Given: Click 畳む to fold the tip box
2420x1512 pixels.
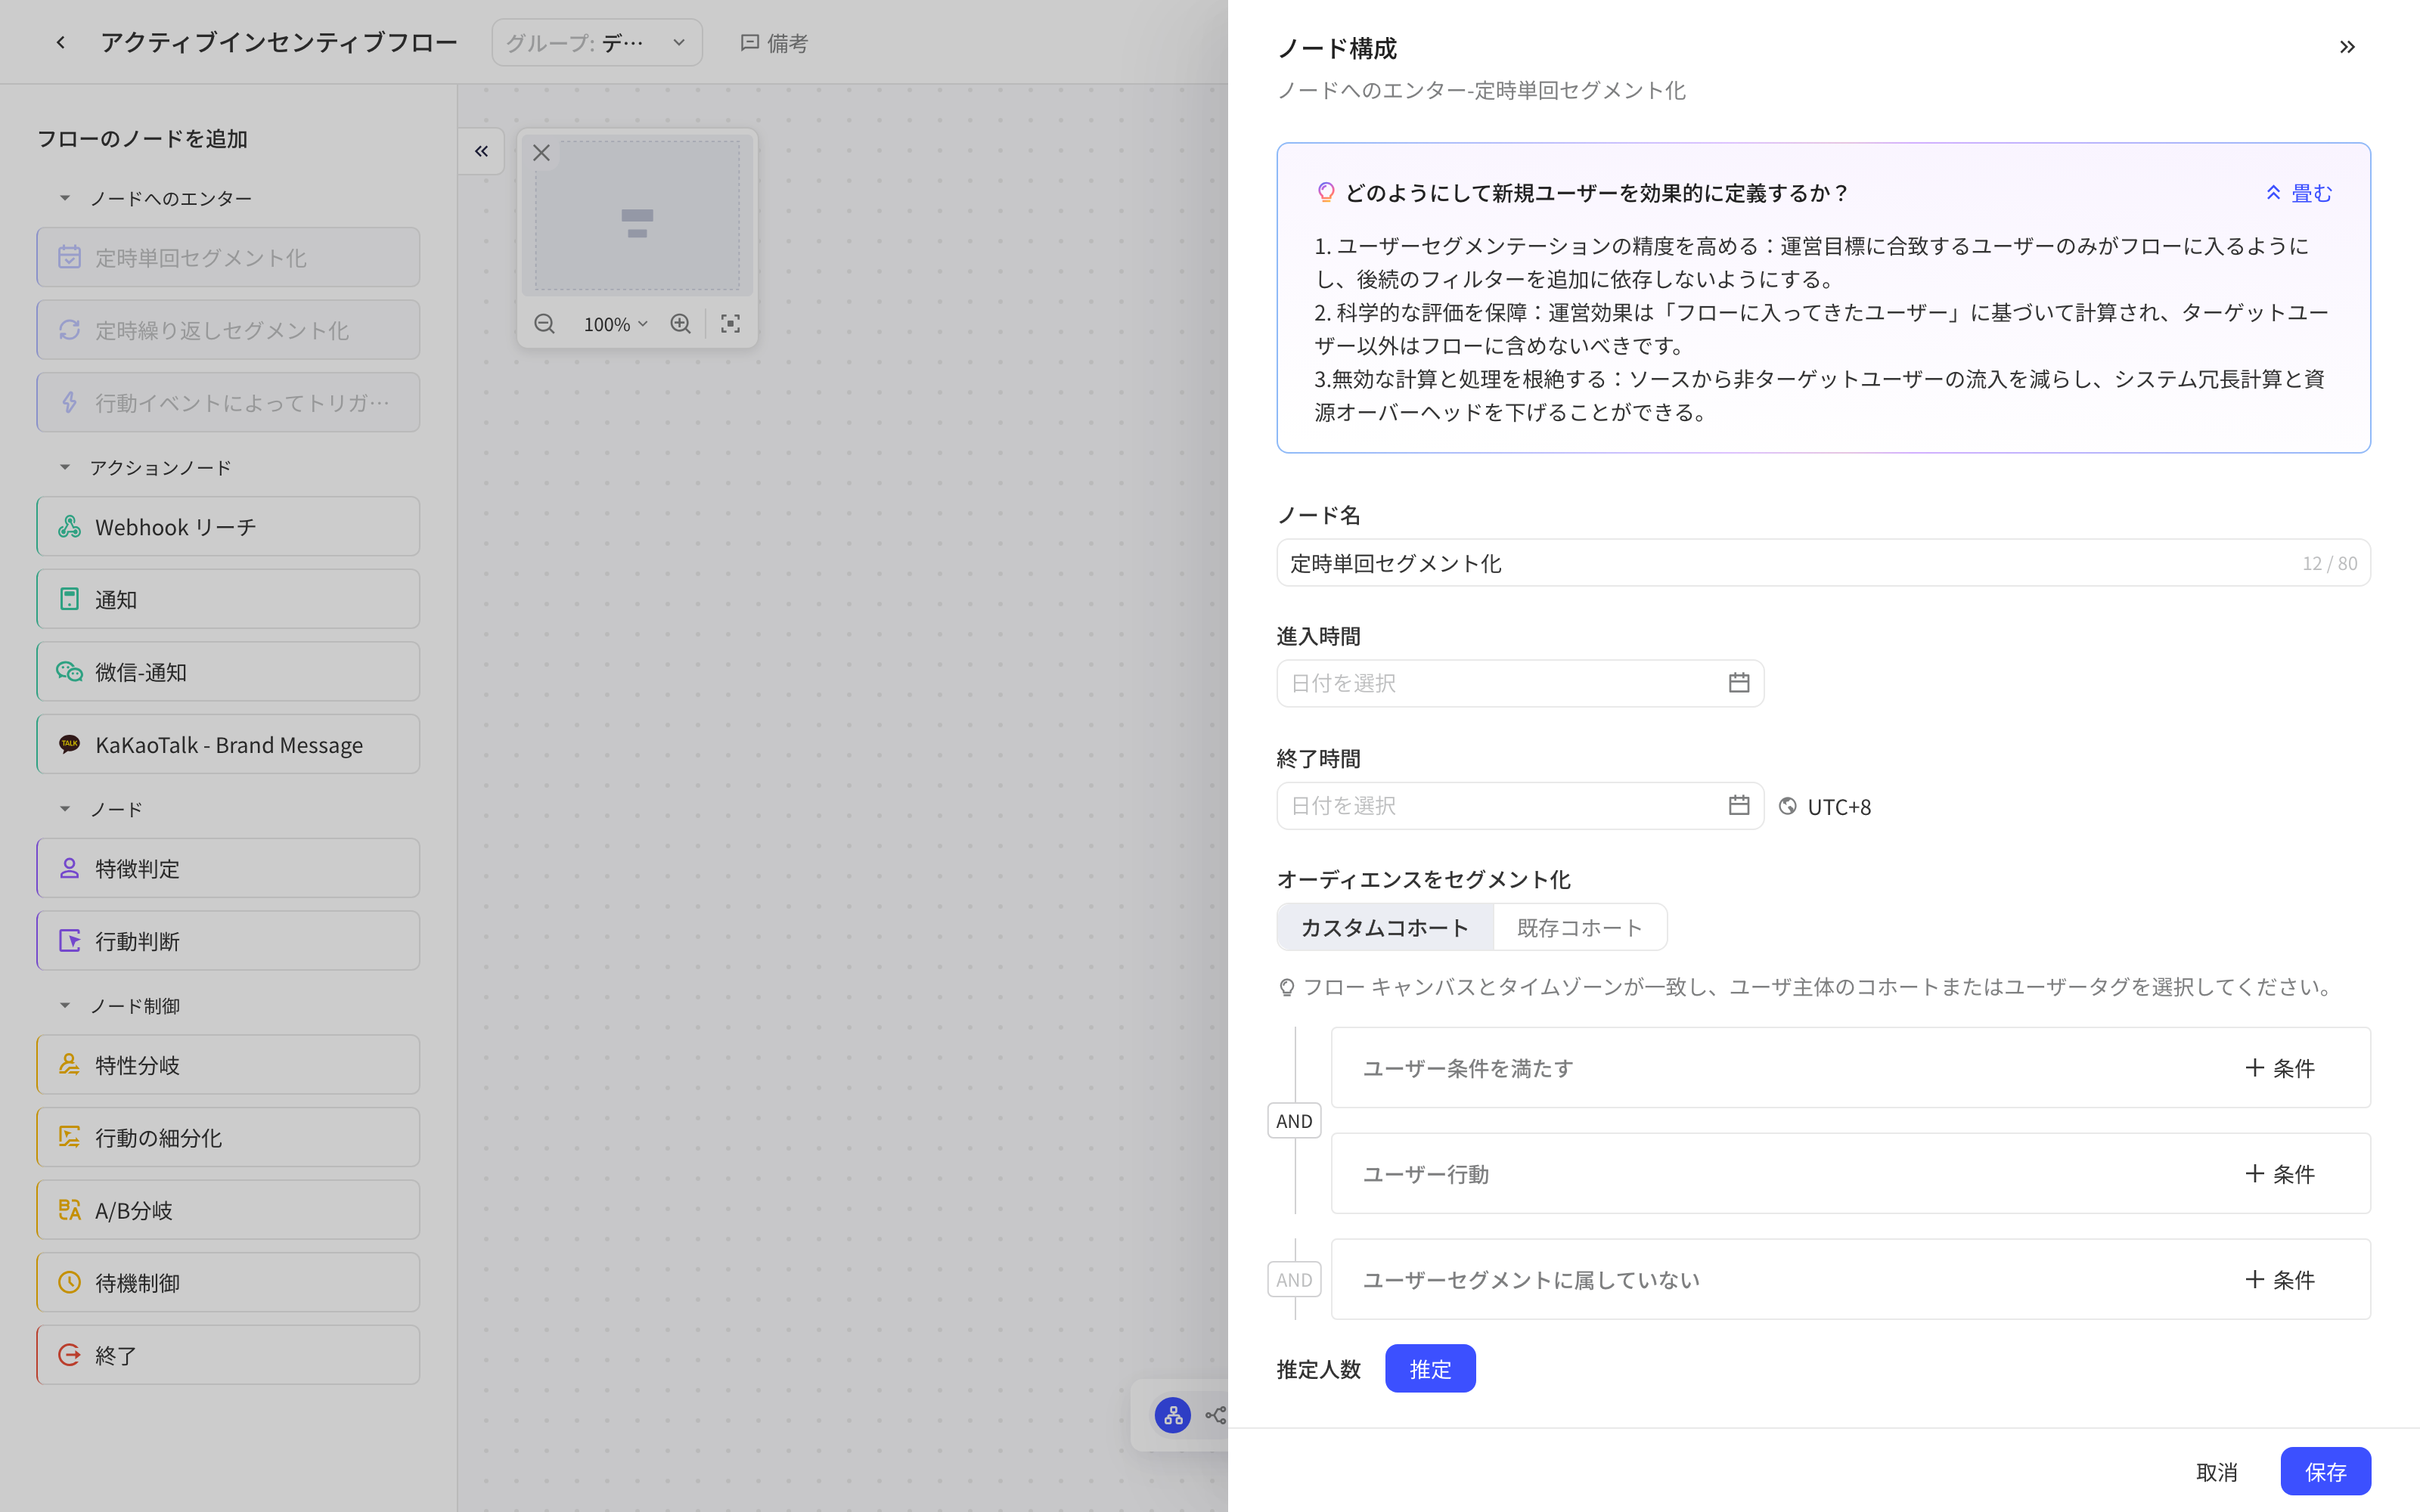Looking at the screenshot, I should tap(2299, 193).
